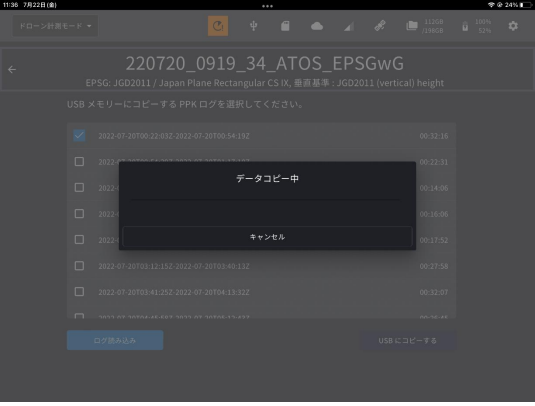The image size is (535, 406).
Task: Check the 00:27:58 log checkbox
Action: [x=79, y=265]
